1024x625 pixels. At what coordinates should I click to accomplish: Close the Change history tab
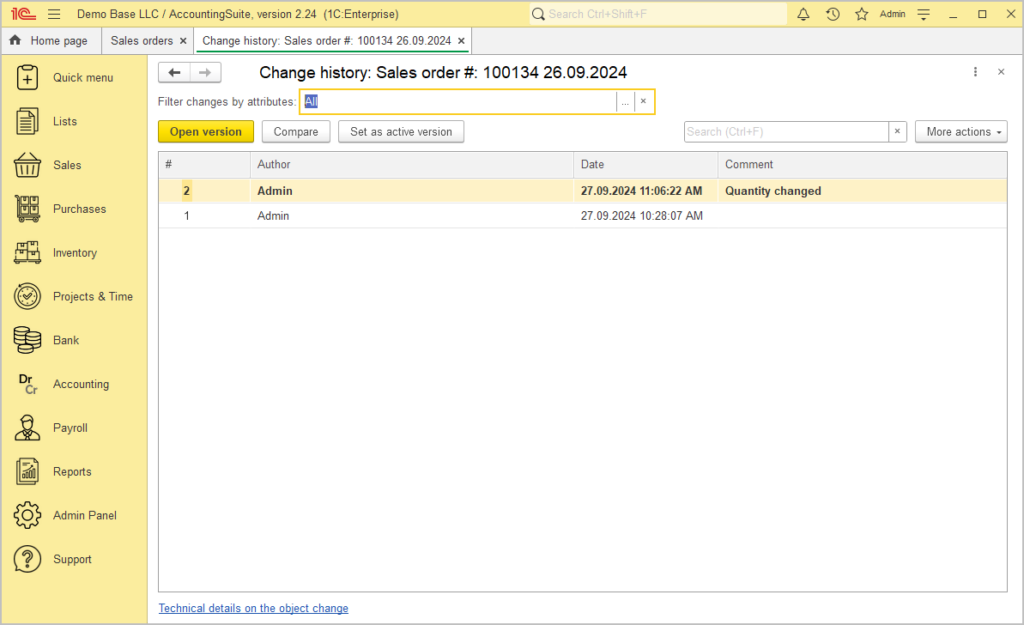(x=461, y=40)
